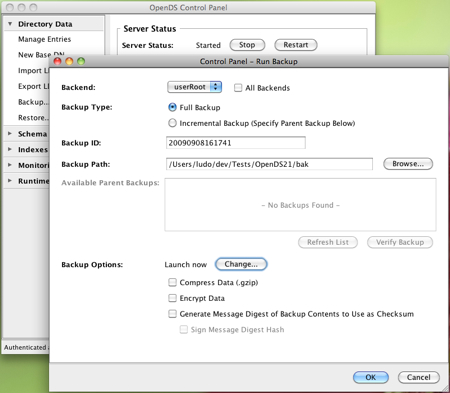Viewport: 450px width, 393px height.
Task: Open Backup... item in sidebar
Action: 33,102
